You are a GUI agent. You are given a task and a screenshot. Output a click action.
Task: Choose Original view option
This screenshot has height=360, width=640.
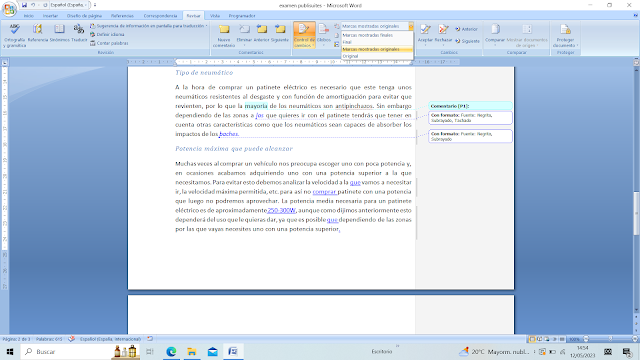point(377,56)
